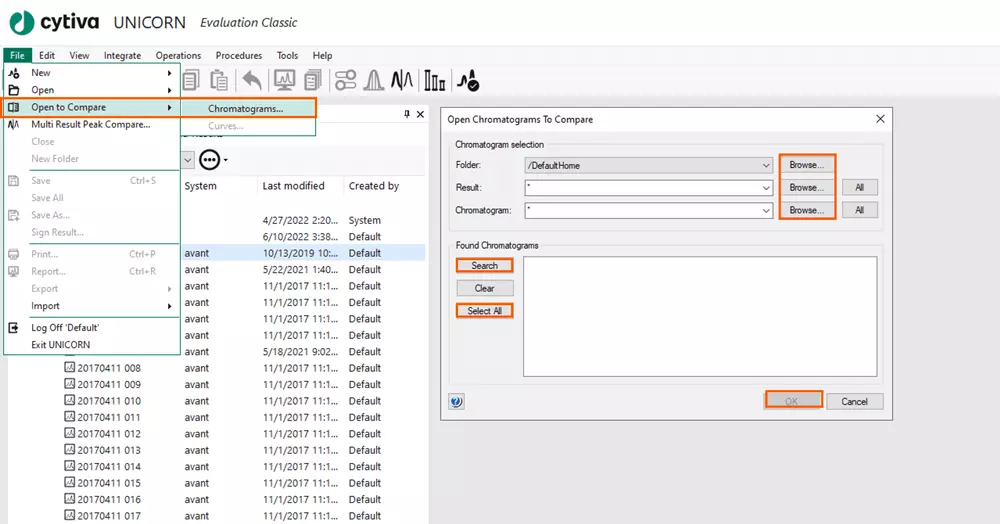Image resolution: width=1000 pixels, height=524 pixels.
Task: Click the Search button
Action: (484, 265)
